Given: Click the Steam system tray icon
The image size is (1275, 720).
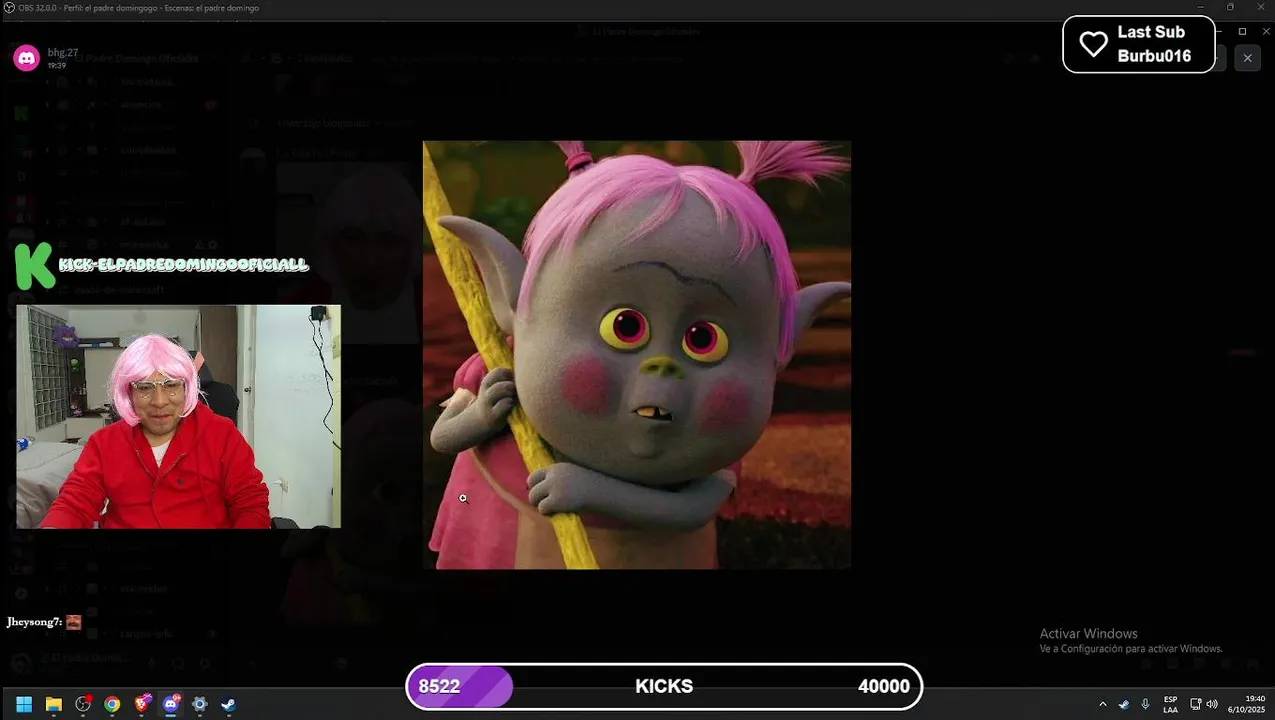Looking at the screenshot, I should [x=1124, y=704].
